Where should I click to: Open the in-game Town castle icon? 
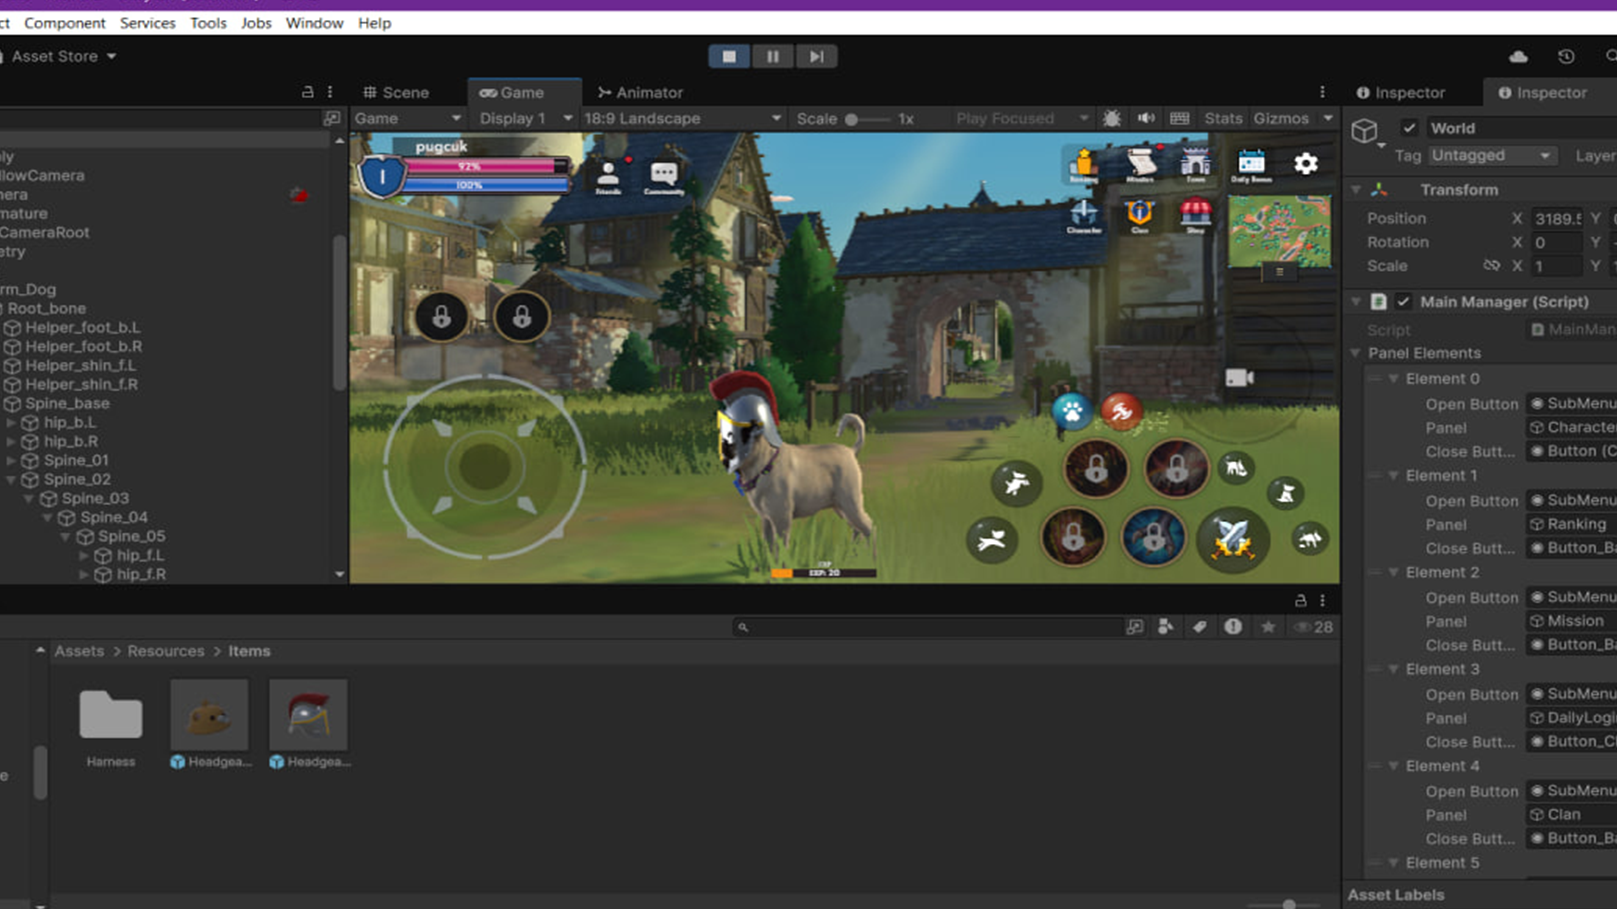1195,165
